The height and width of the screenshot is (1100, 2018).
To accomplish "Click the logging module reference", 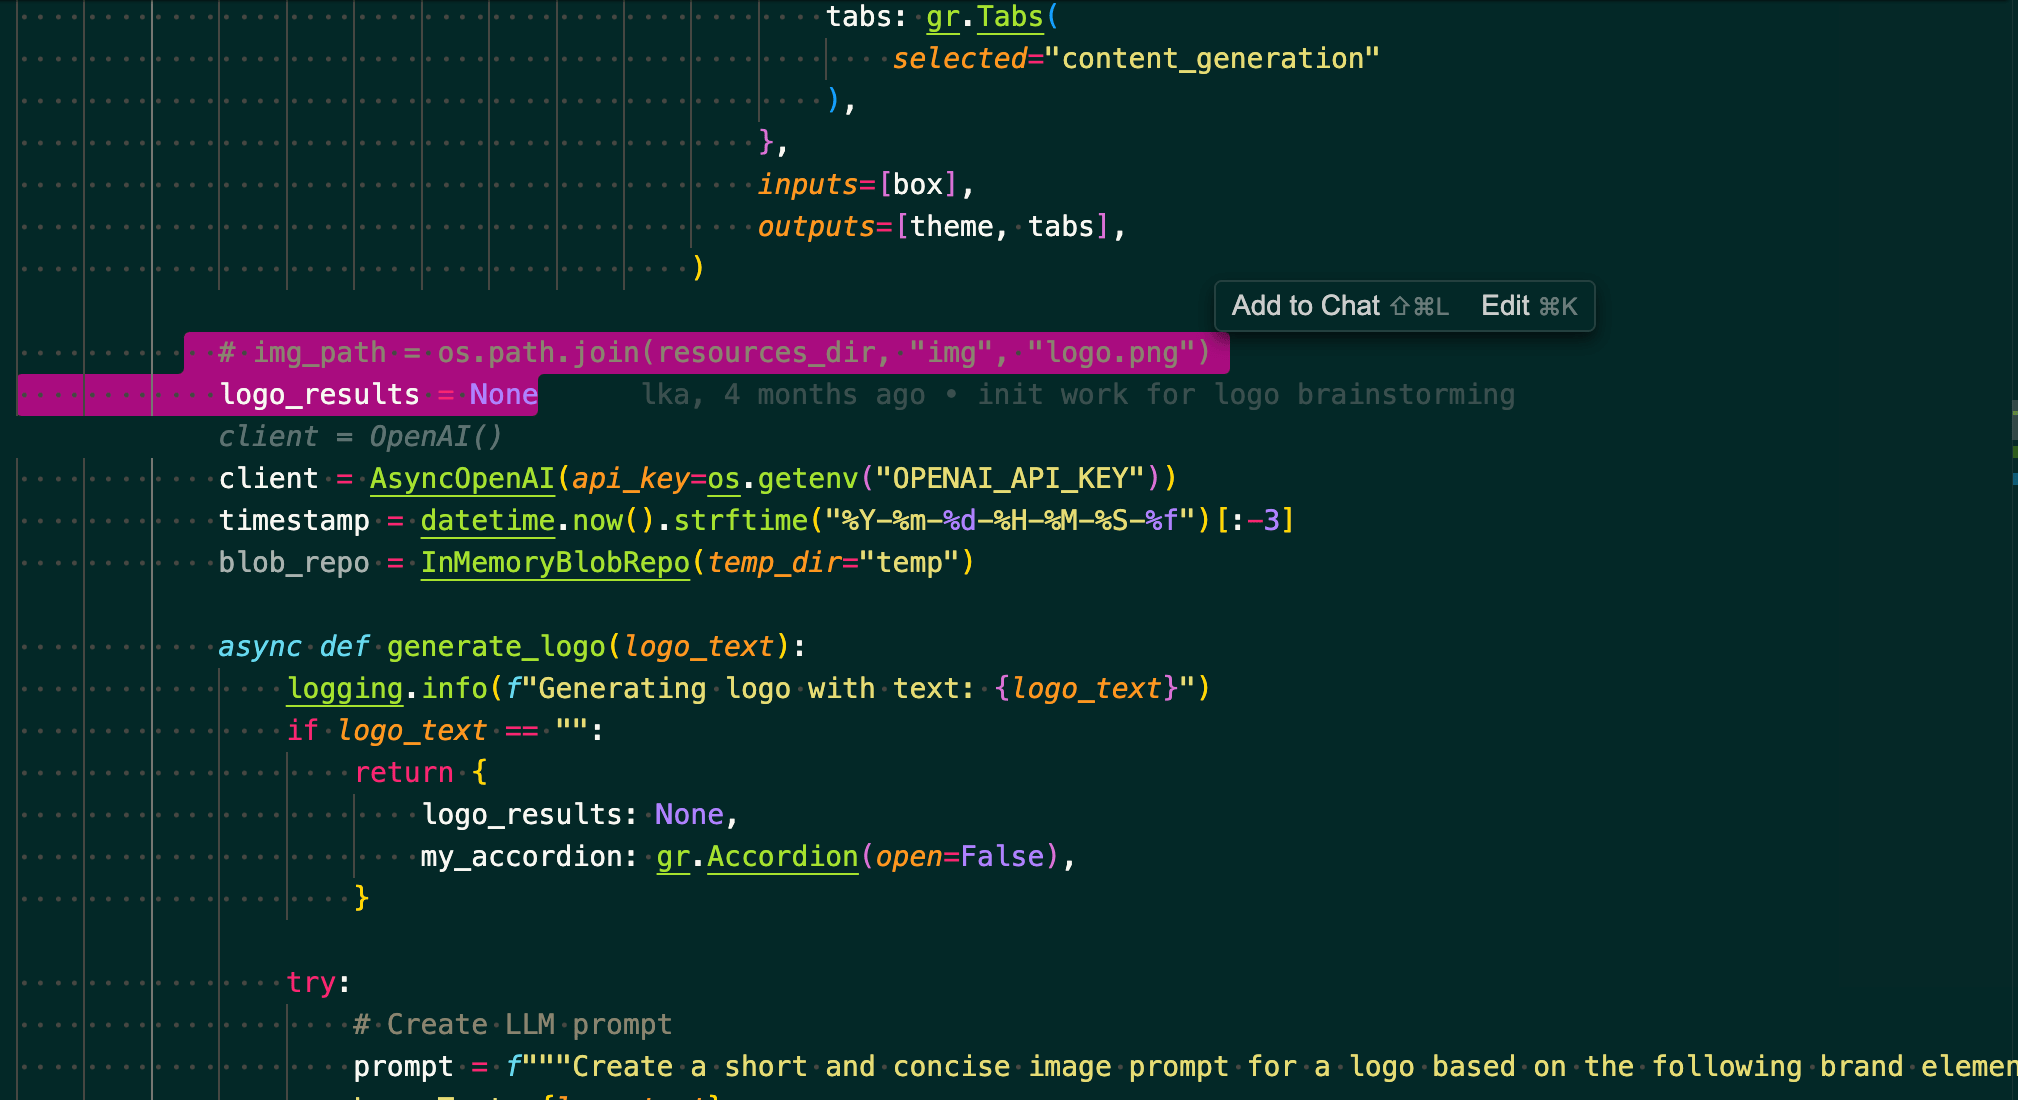I will tap(345, 689).
